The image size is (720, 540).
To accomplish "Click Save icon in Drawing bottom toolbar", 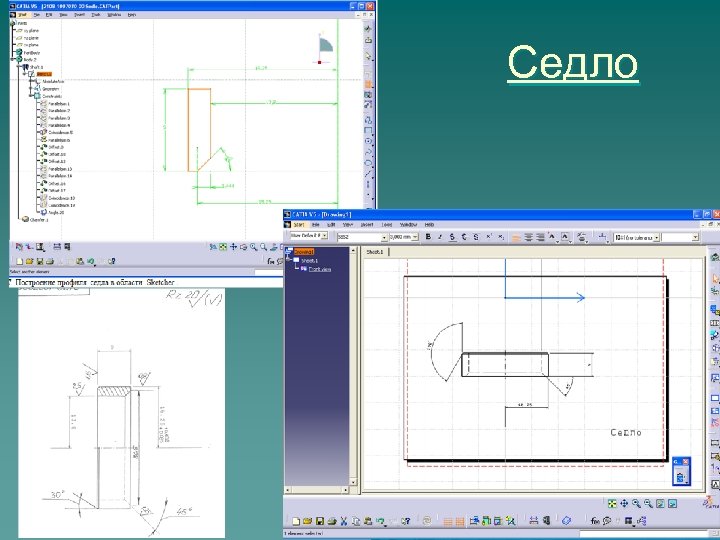I will (x=320, y=521).
